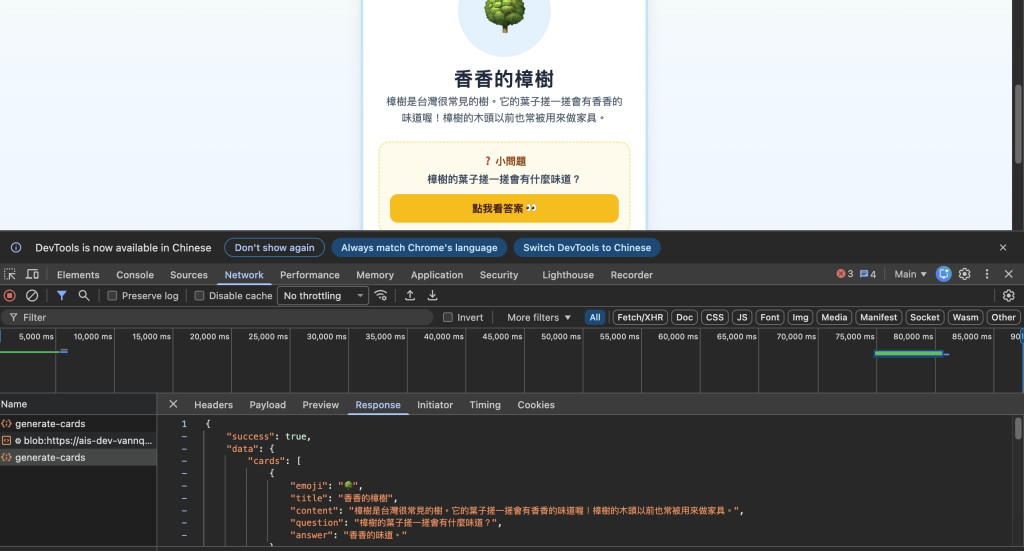This screenshot has height=551, width=1024.
Task: Close the DevTools panel
Action: coord(1008,274)
